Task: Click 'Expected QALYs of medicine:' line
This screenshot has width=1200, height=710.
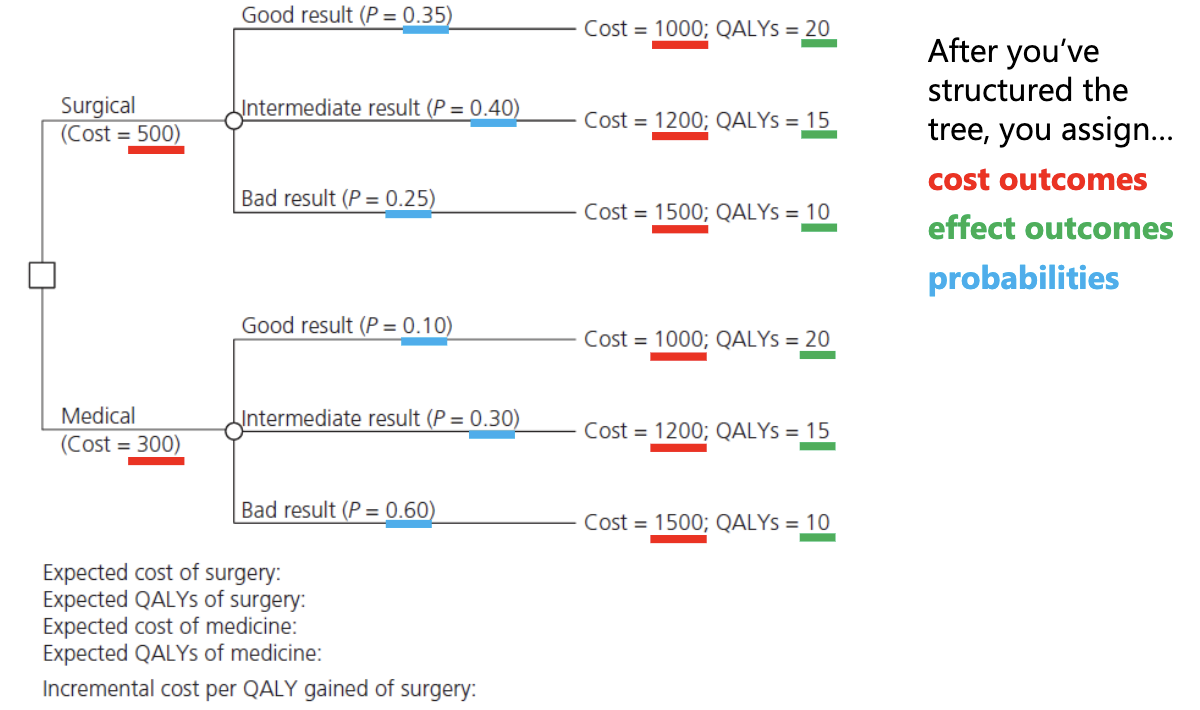Action: point(182,654)
